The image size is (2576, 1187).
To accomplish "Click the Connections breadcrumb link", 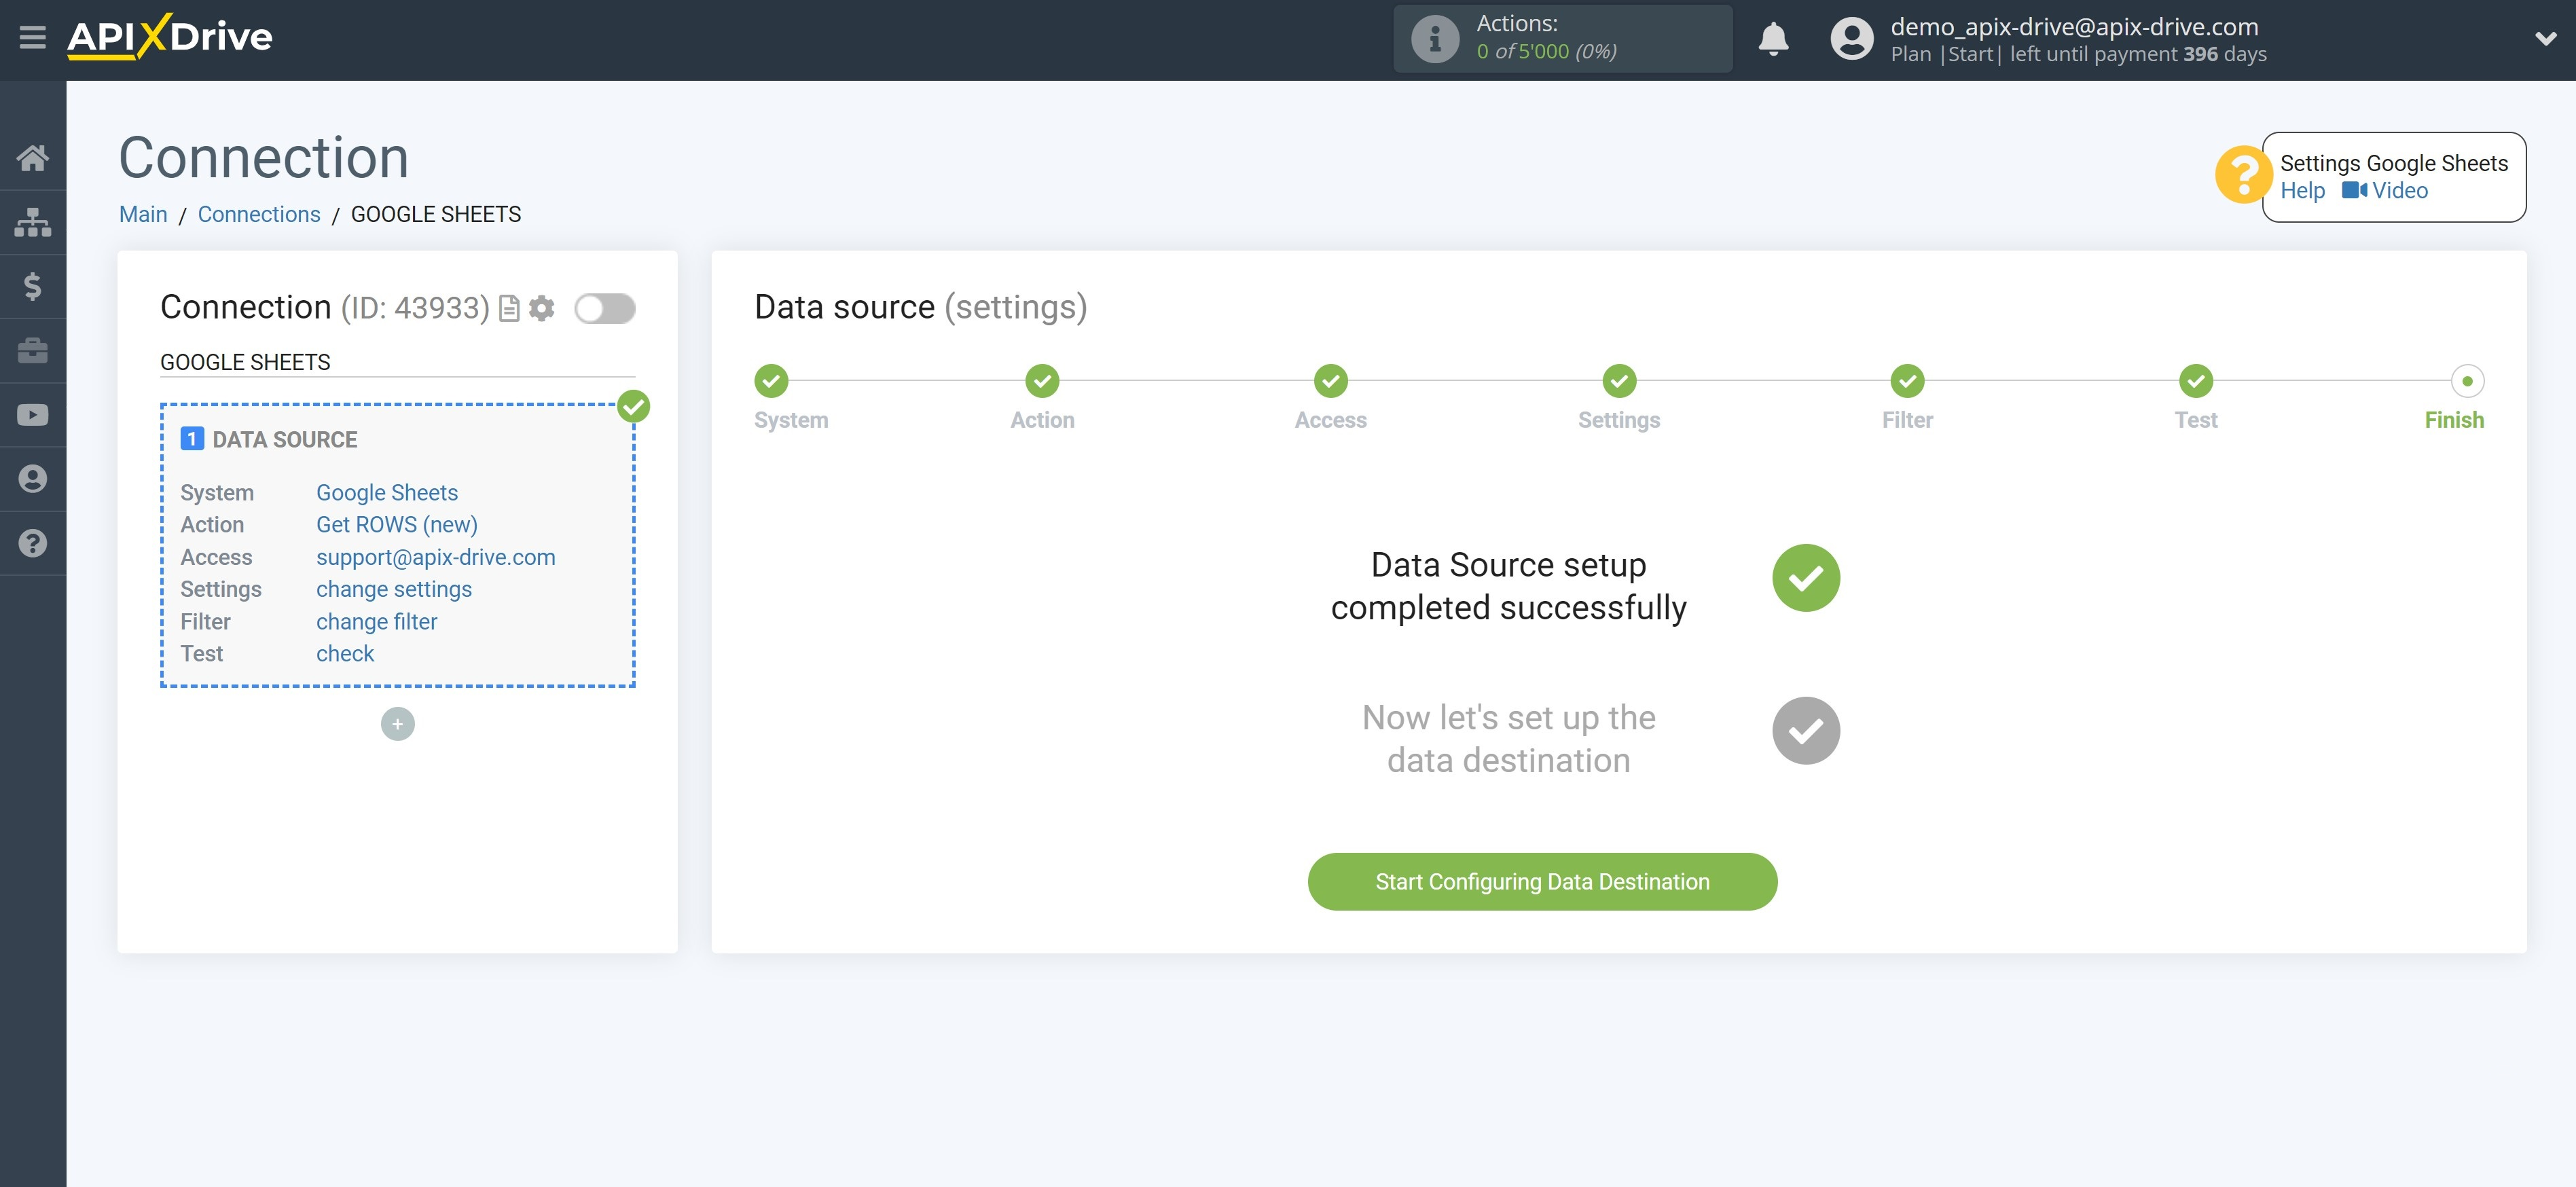I will [259, 213].
